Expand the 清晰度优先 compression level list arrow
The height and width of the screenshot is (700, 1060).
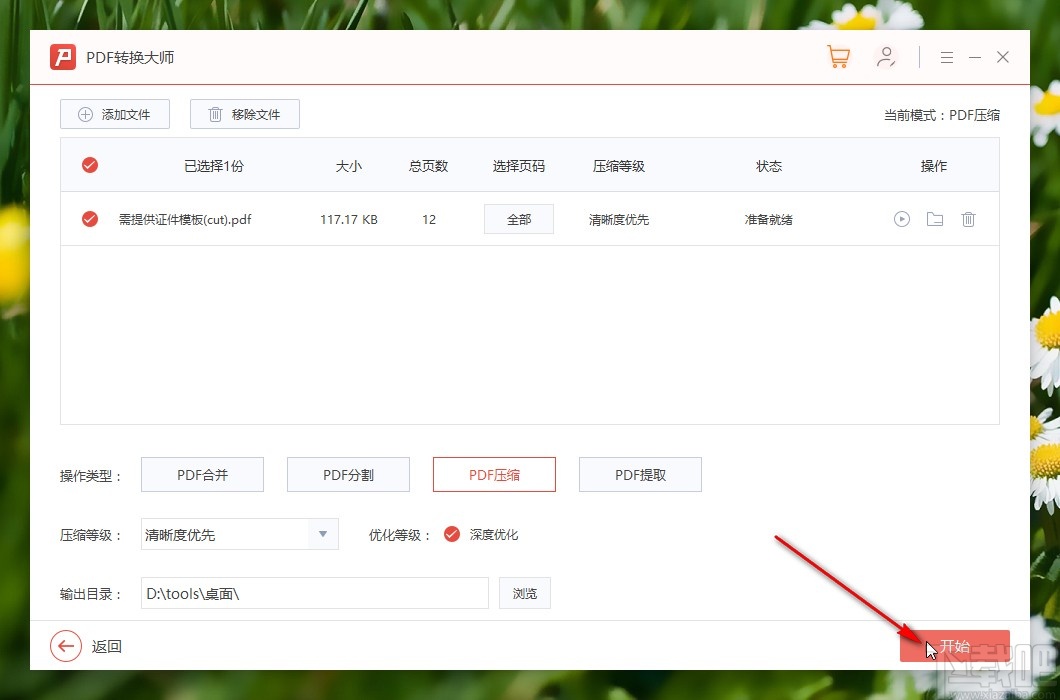(322, 534)
